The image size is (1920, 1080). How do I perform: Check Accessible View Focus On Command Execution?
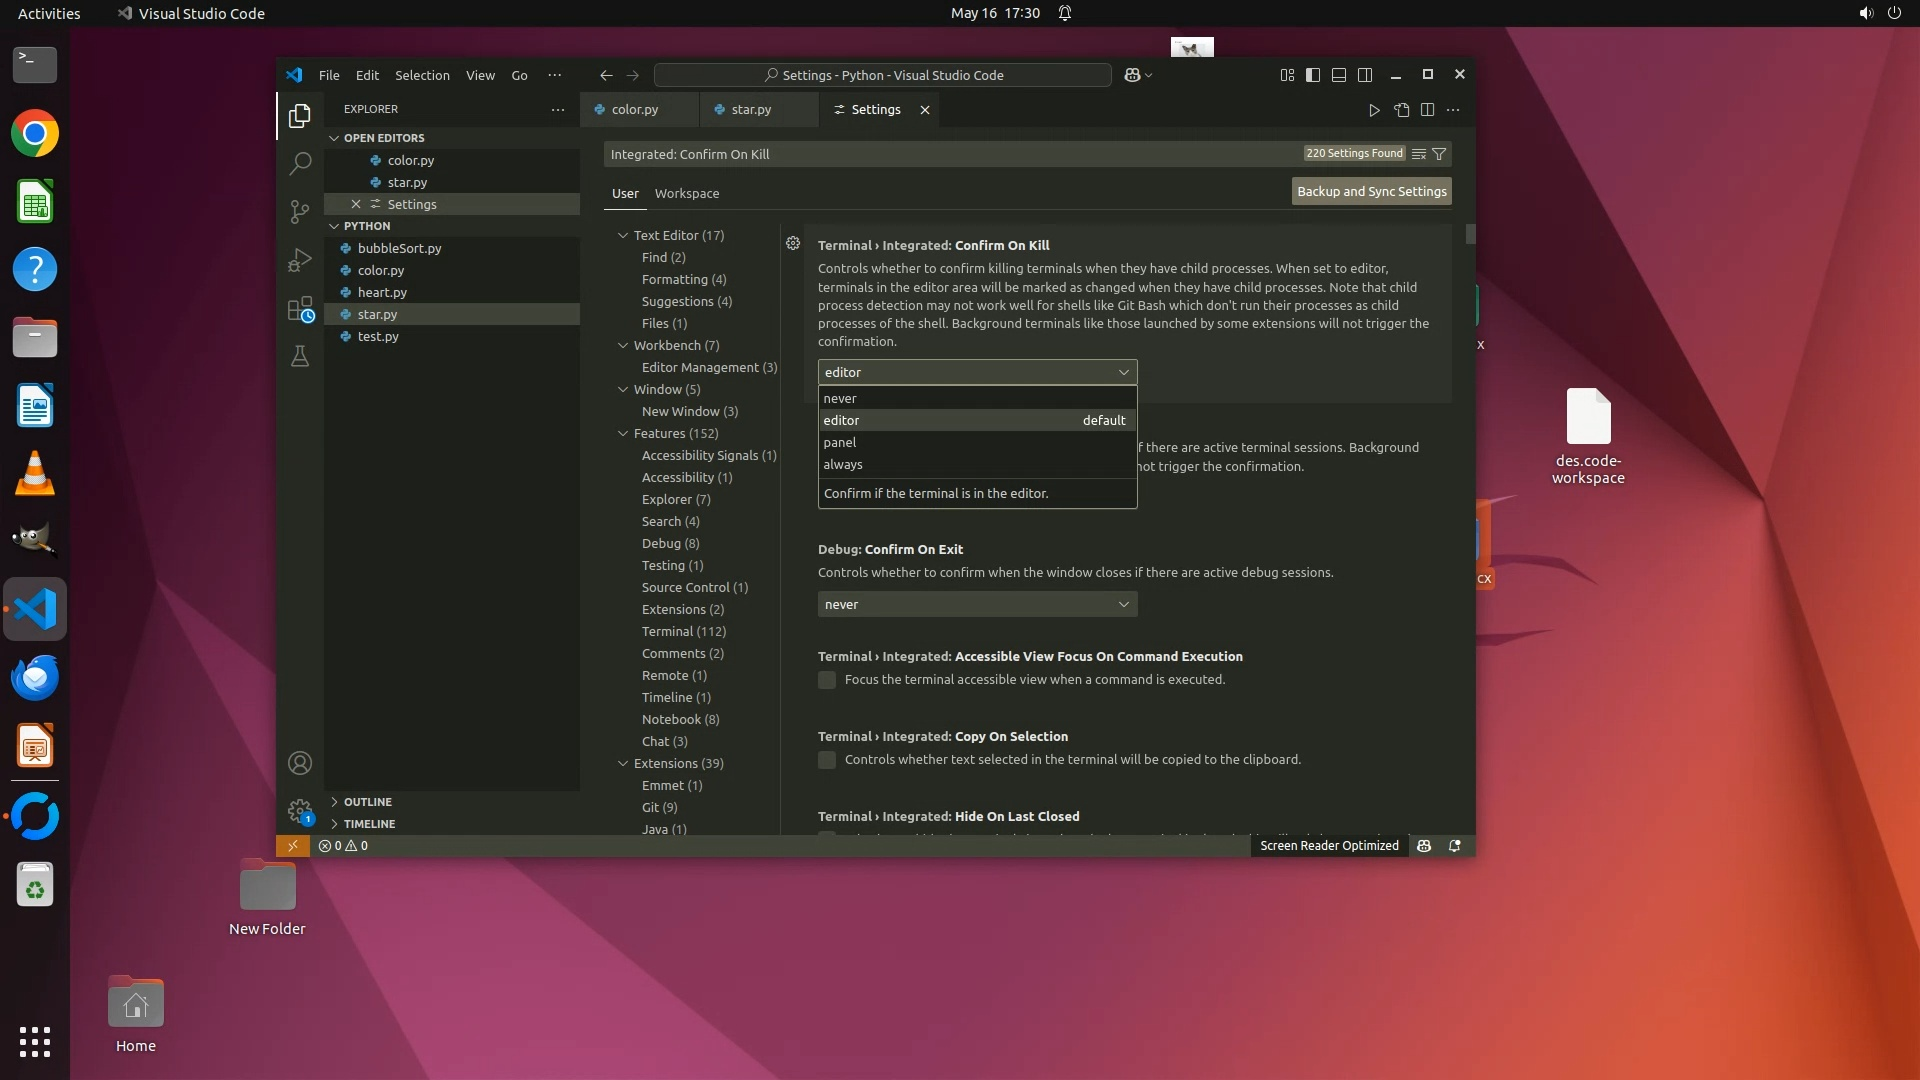(x=827, y=680)
